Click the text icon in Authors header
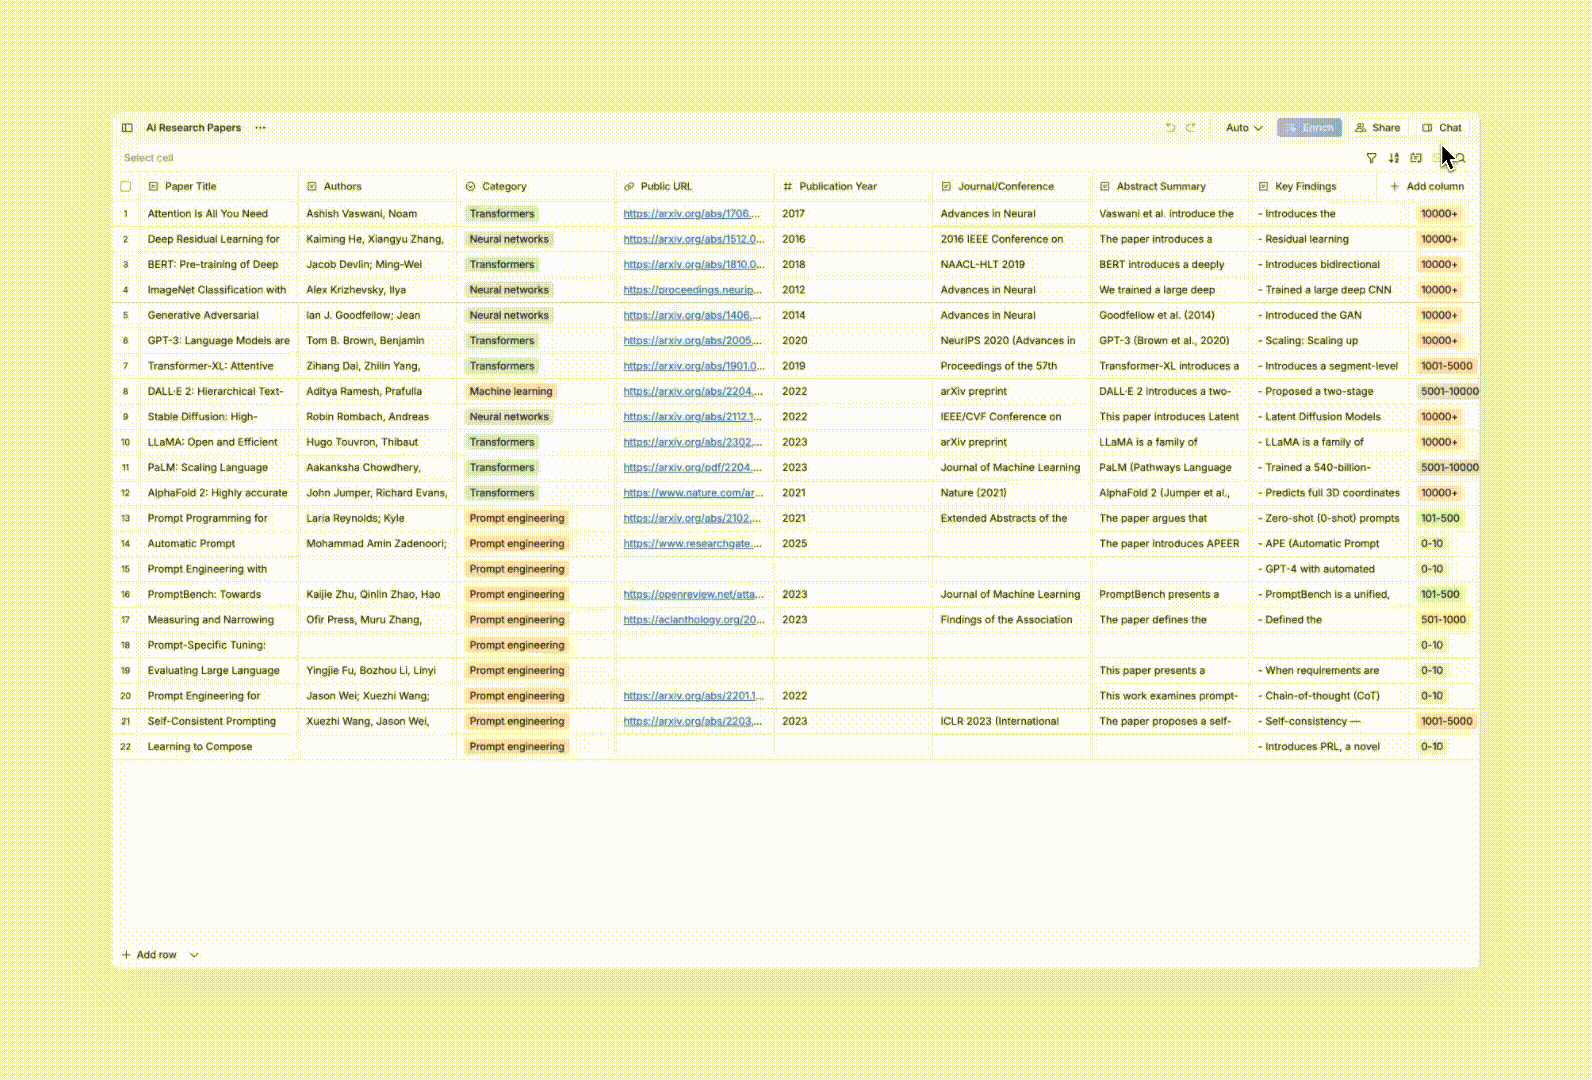This screenshot has height=1080, width=1592. tap(312, 186)
